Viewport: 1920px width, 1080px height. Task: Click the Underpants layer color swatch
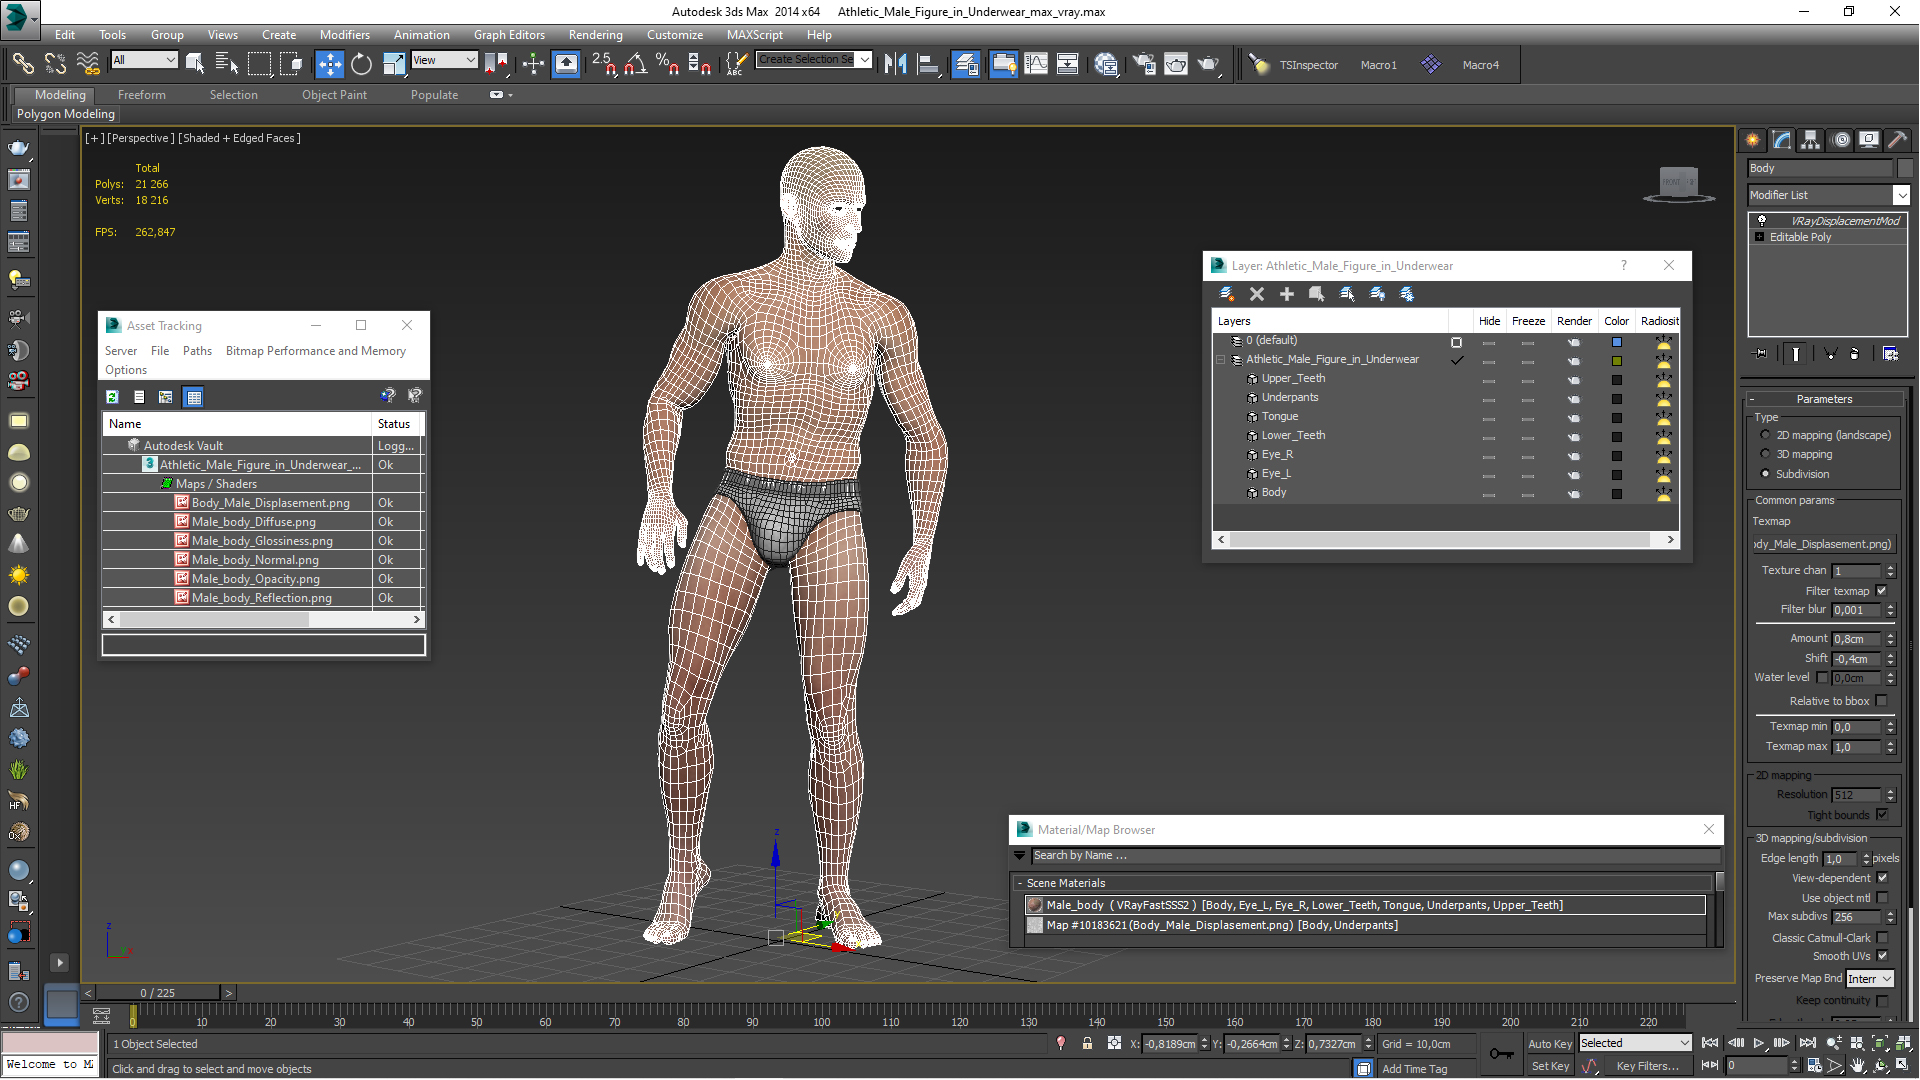click(x=1617, y=399)
